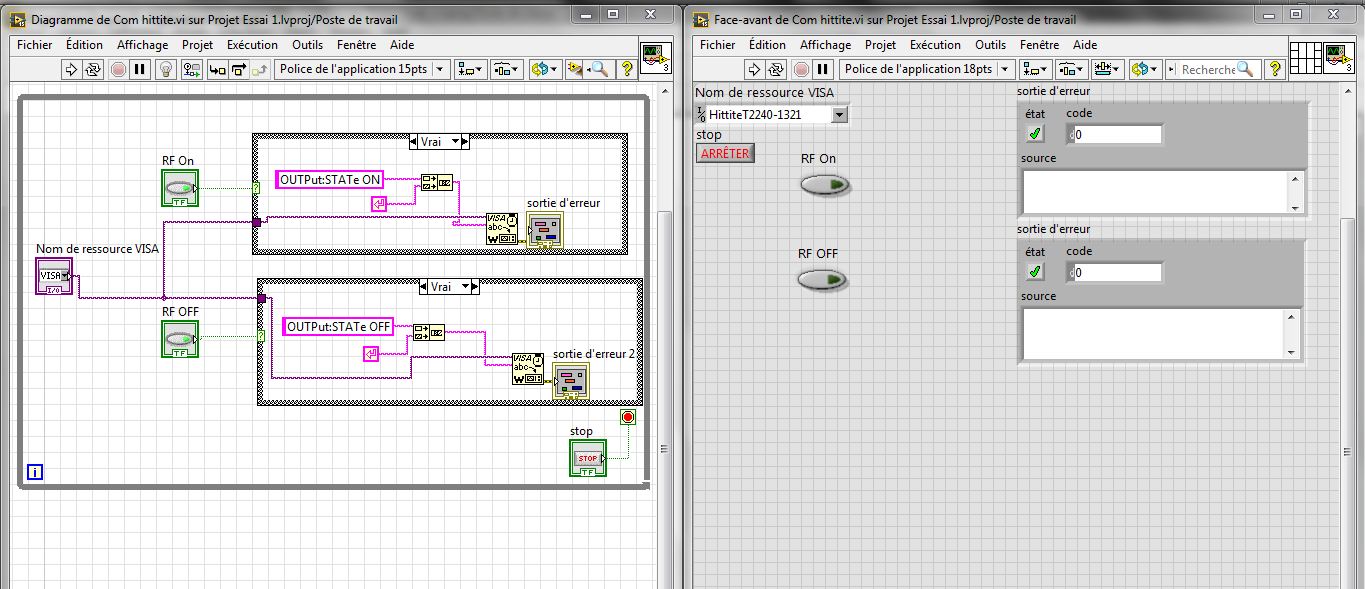Abort execution in the Diagramme window
Viewport: 1365px width, 589px height.
tap(118, 69)
